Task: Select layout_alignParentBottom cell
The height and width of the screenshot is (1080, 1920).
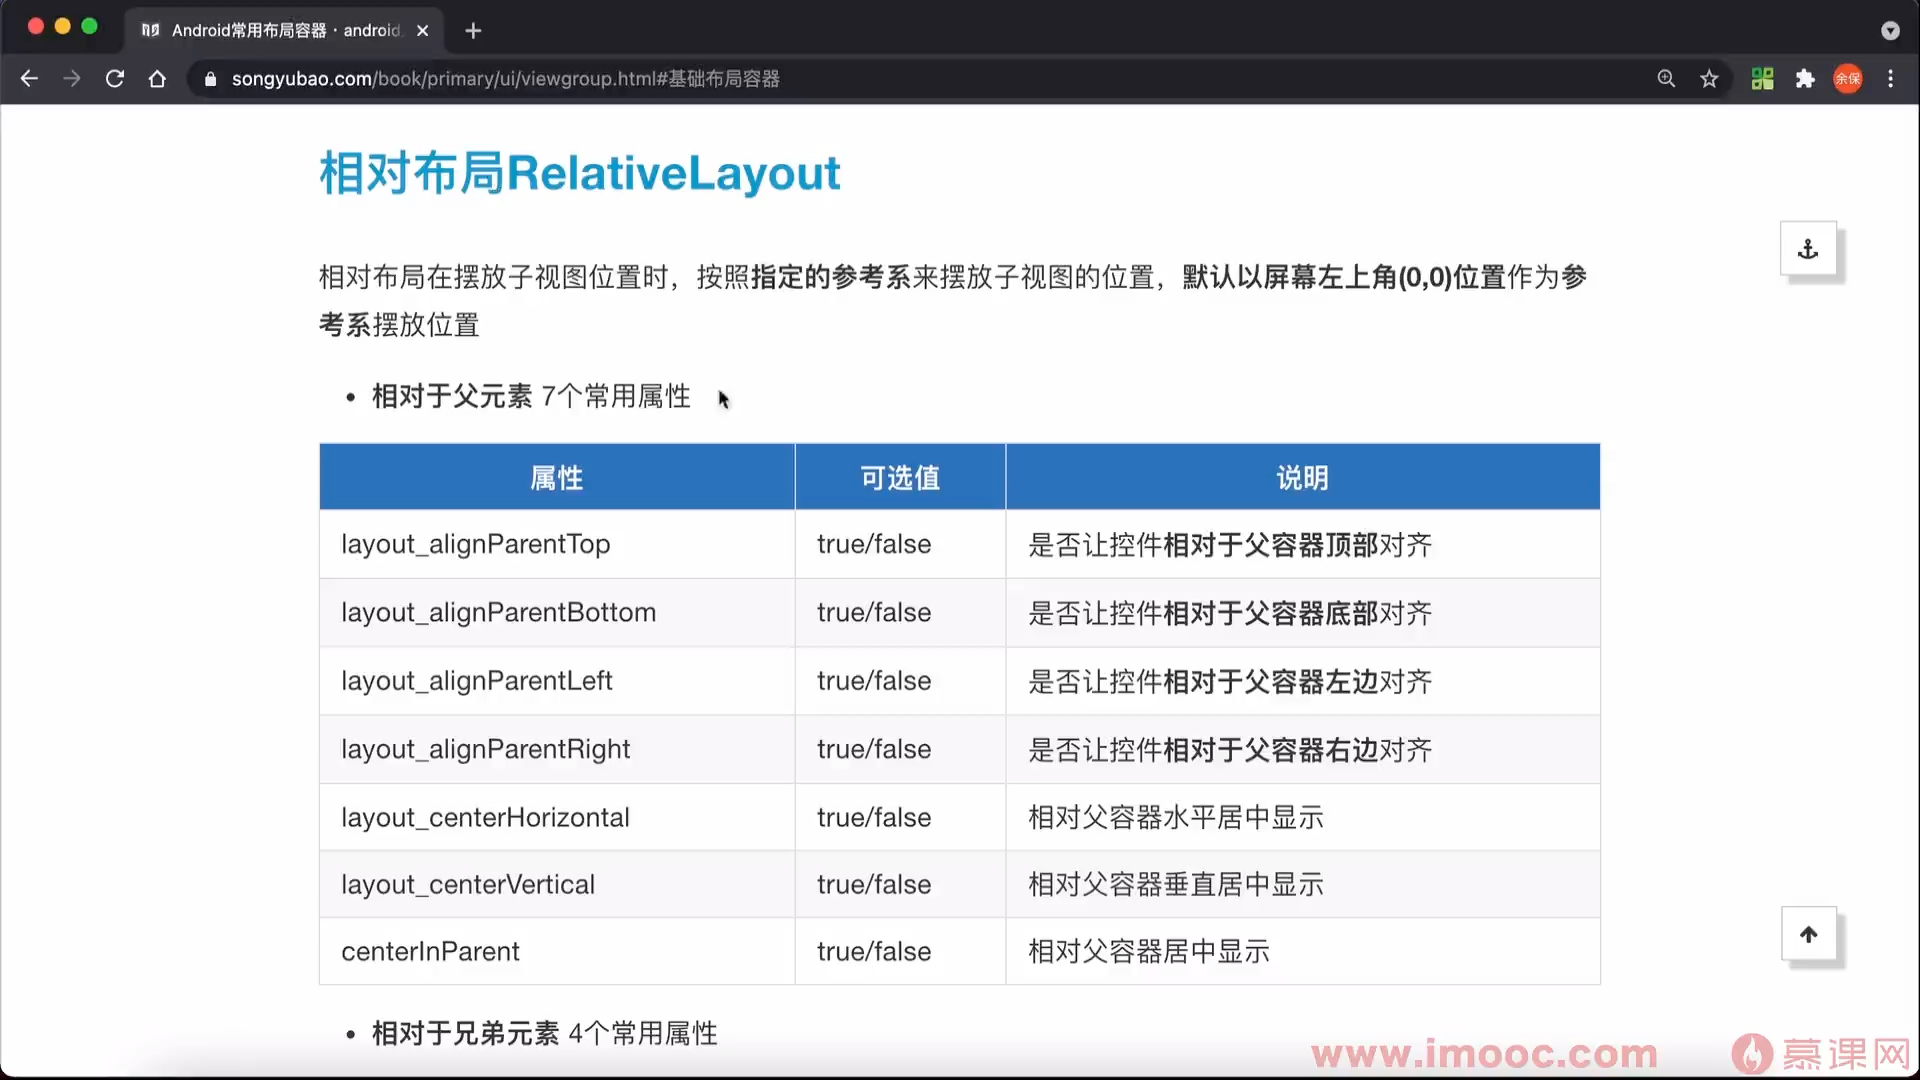Action: pyautogui.click(x=557, y=612)
